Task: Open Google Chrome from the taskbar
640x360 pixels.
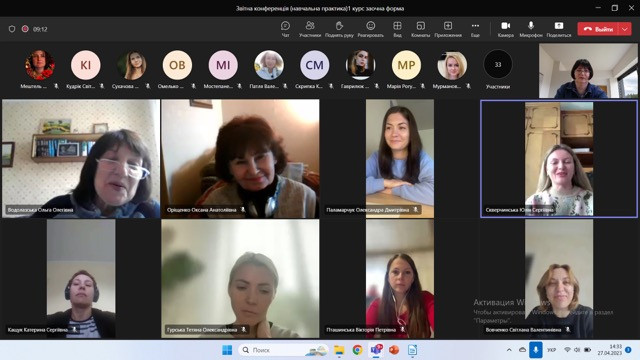Action: pyautogui.click(x=358, y=350)
